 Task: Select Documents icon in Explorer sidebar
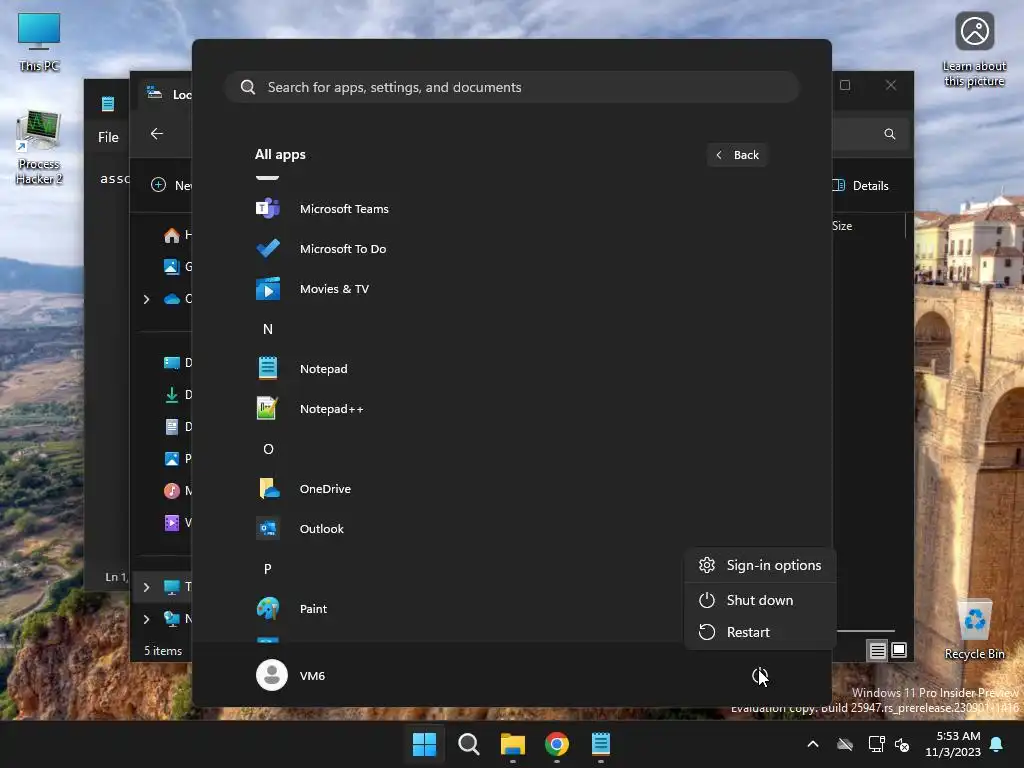tap(172, 426)
